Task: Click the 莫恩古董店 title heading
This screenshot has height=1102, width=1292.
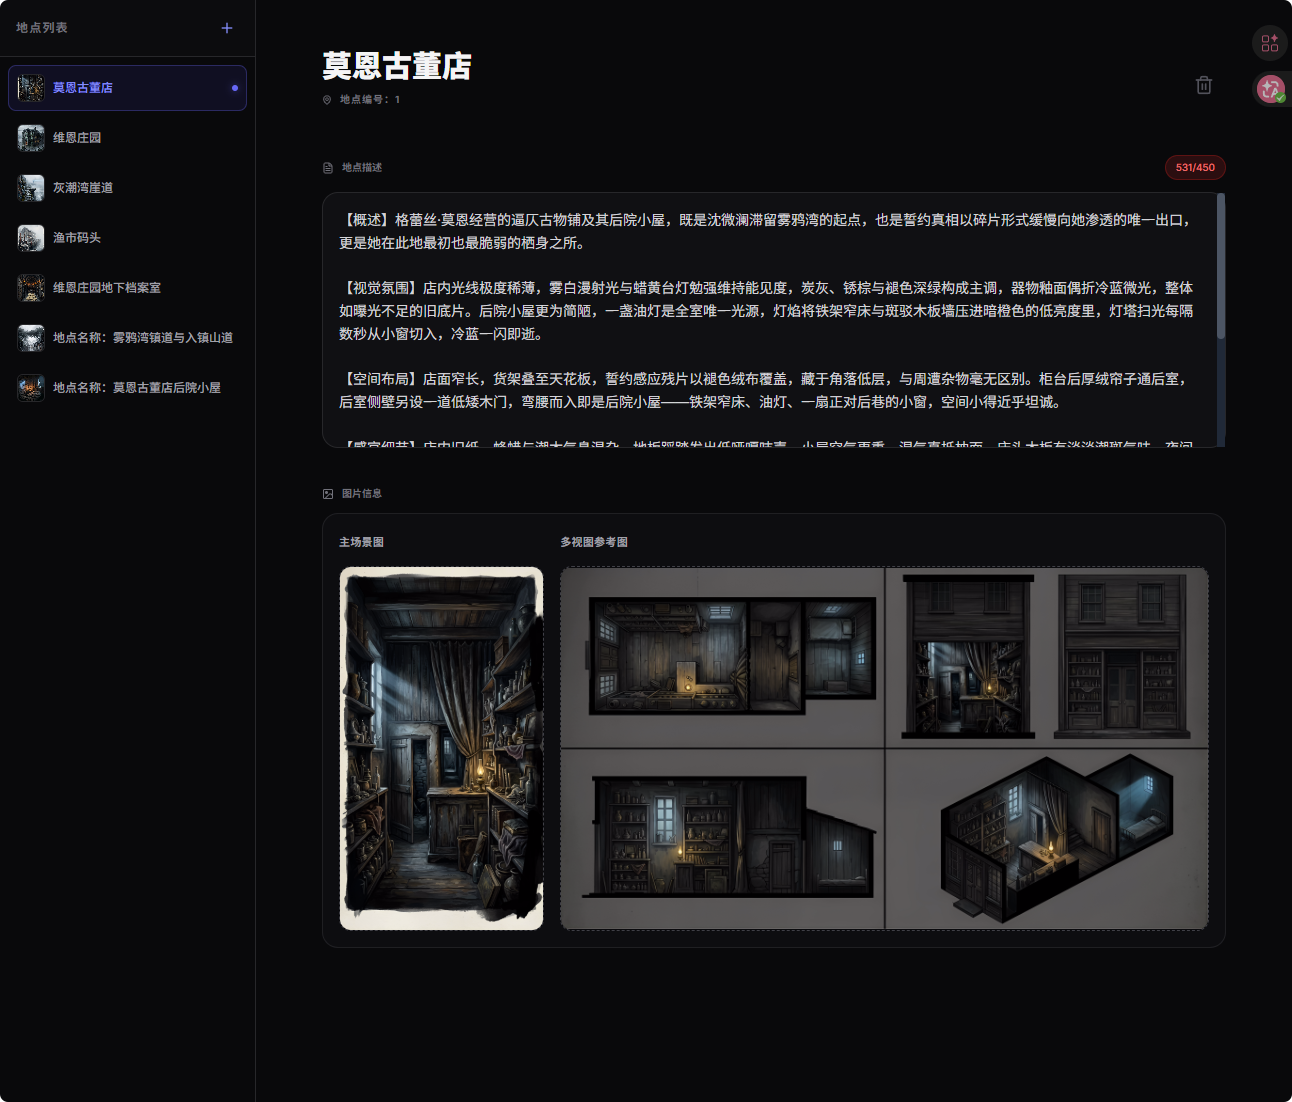Action: [x=397, y=66]
